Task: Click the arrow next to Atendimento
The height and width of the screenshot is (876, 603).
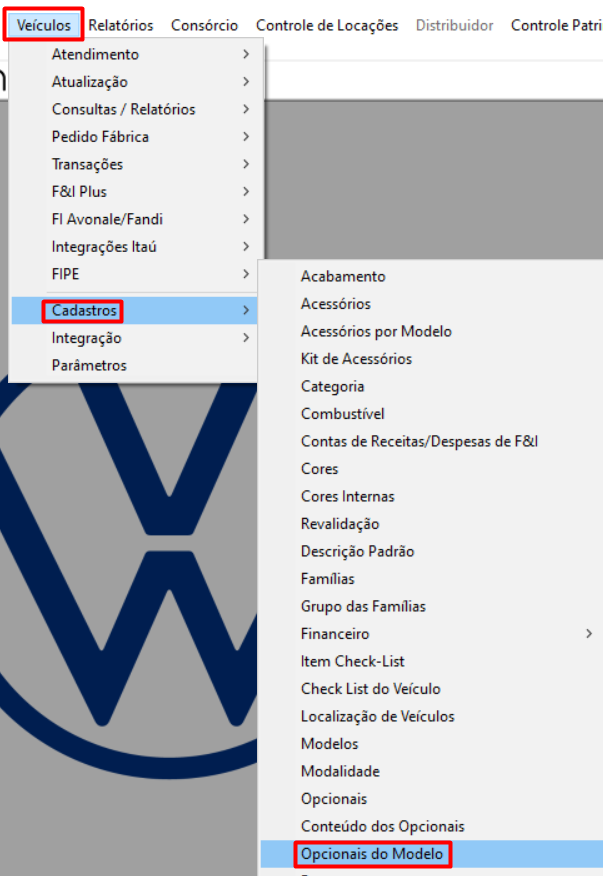Action: [x=246, y=54]
